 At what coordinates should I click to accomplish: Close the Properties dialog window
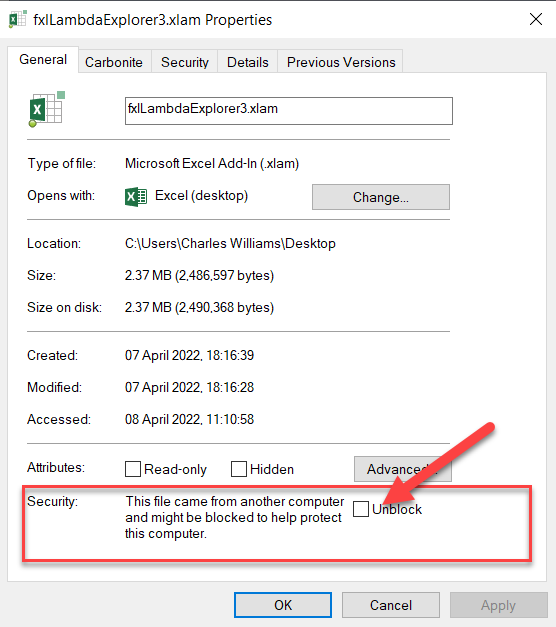tap(536, 19)
